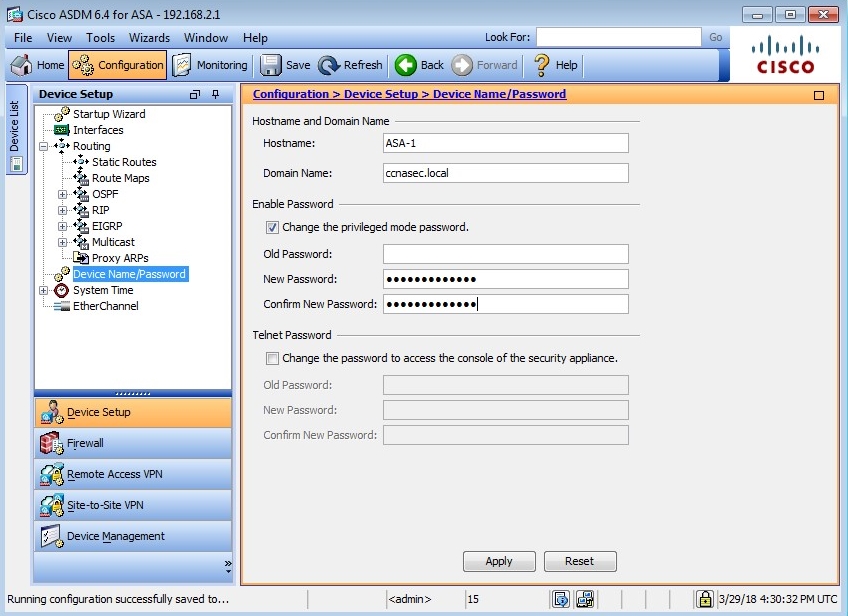
Task: Select the Configuration toolbar button
Action: [117, 65]
